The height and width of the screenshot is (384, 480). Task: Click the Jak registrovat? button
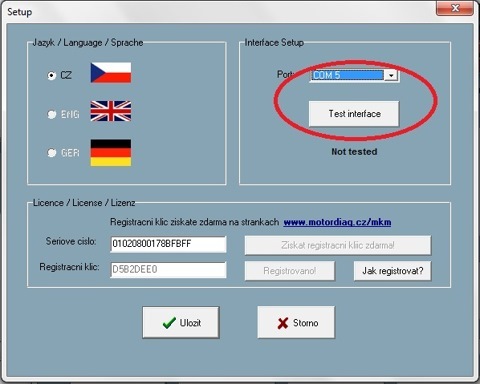pyautogui.click(x=392, y=271)
